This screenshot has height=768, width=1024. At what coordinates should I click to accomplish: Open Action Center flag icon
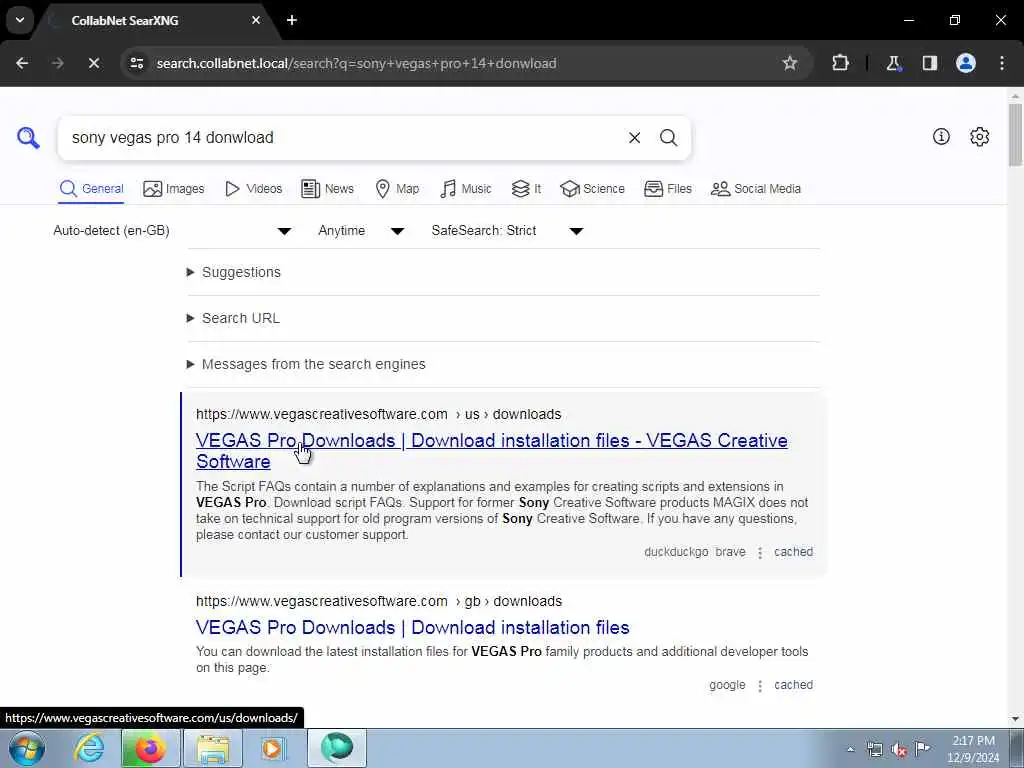coord(922,748)
